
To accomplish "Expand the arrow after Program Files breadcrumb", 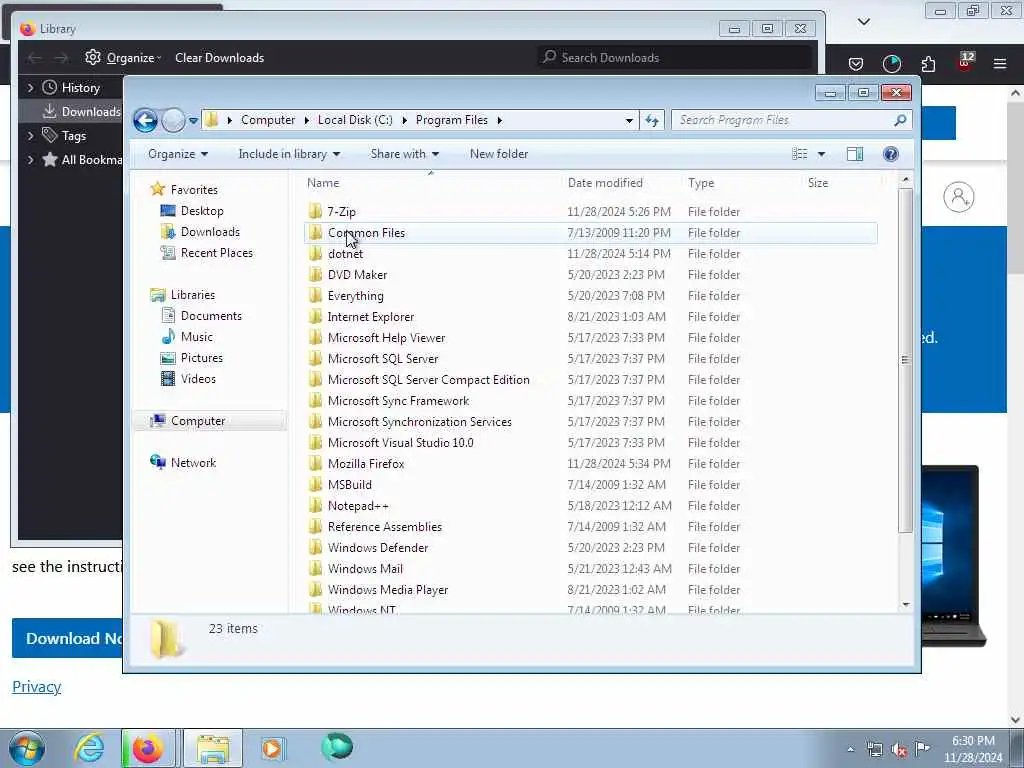I will tap(500, 120).
